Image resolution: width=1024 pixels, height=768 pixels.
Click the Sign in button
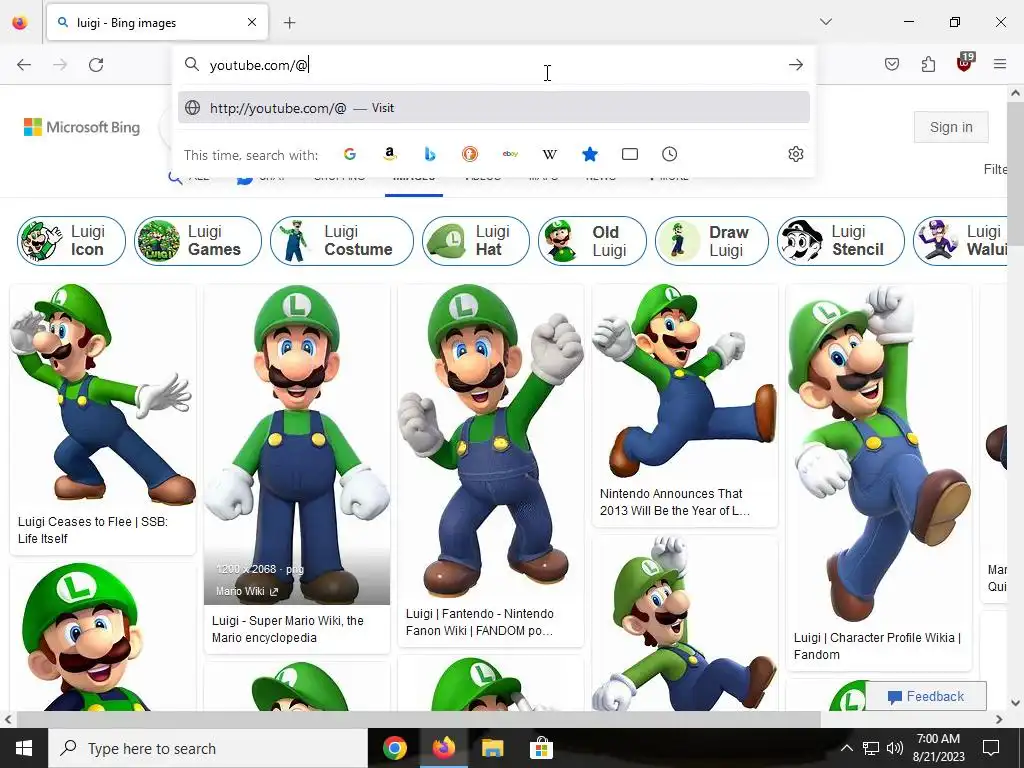coord(951,127)
